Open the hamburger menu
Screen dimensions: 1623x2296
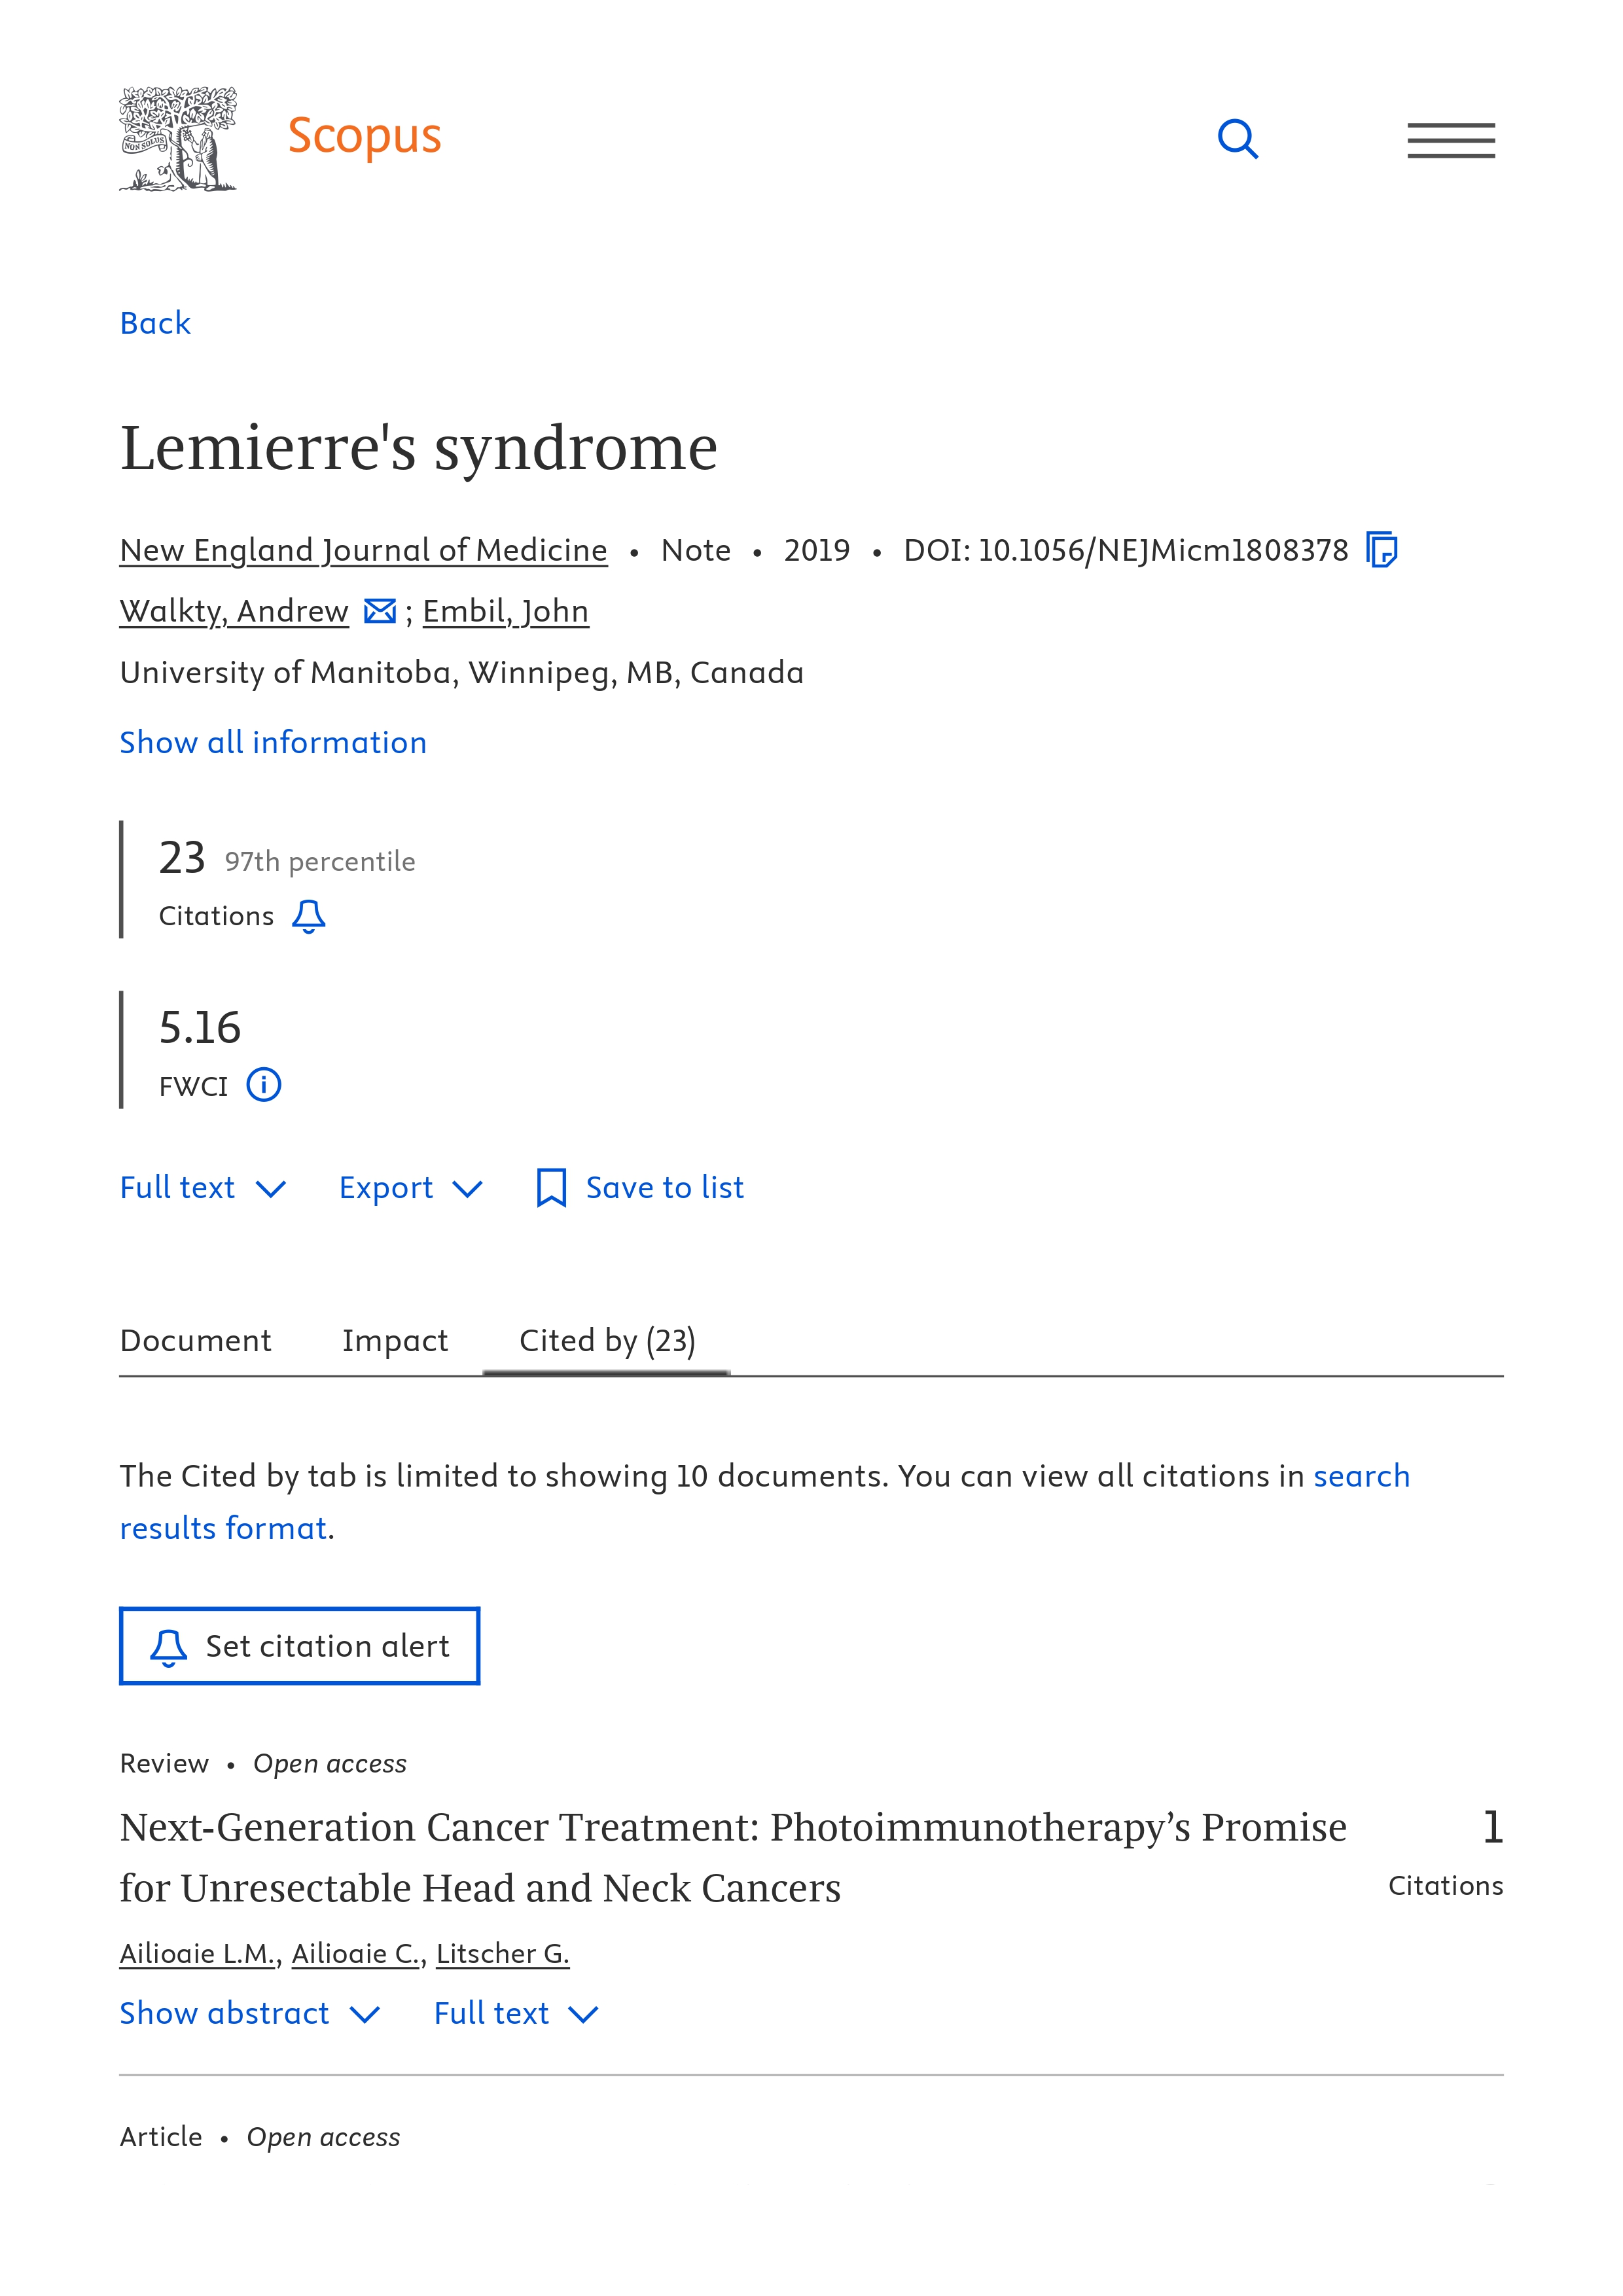click(1450, 140)
